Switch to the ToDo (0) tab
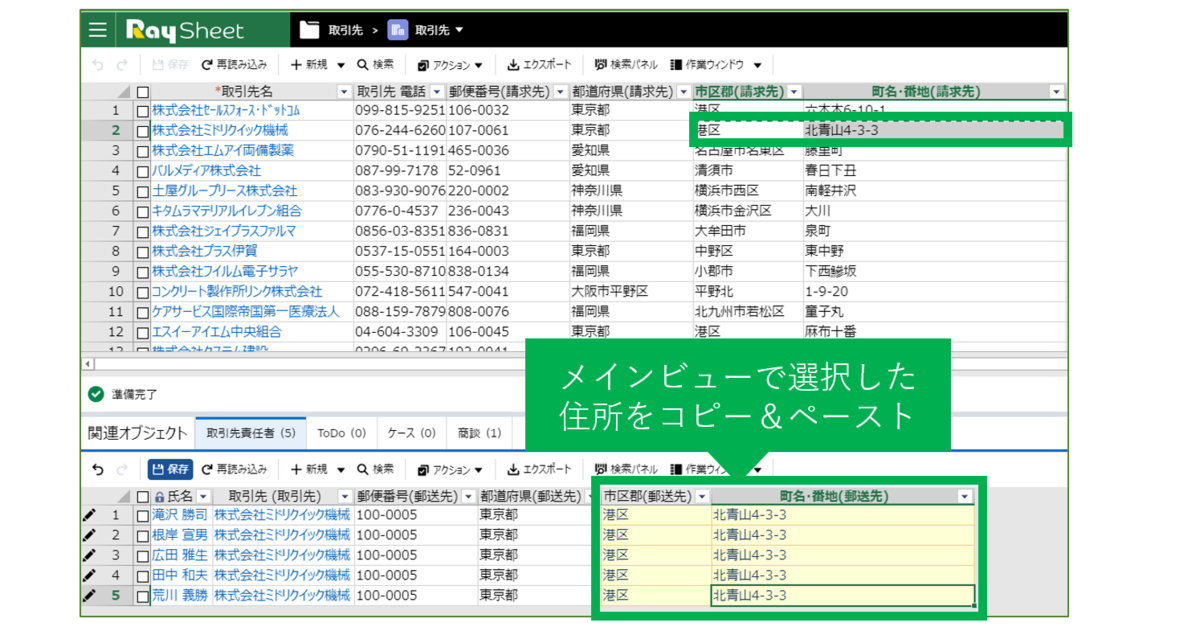Screen dimensions: 1200x627 (342, 432)
